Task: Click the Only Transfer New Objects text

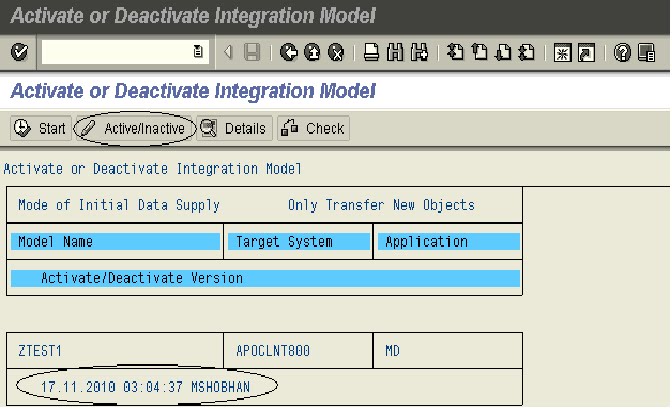Action: point(381,205)
